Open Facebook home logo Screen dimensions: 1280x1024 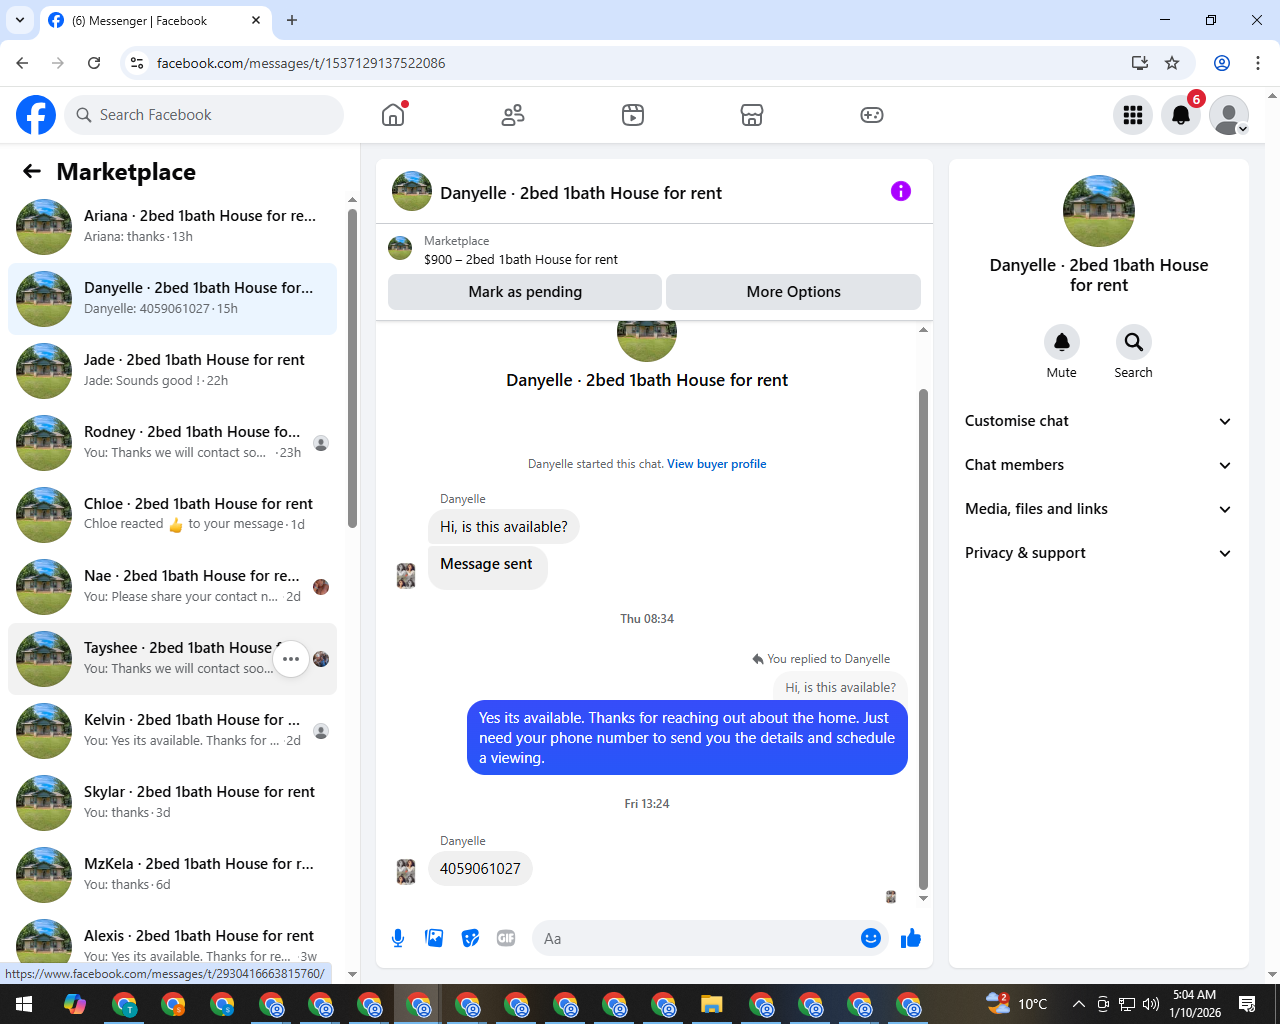(36, 115)
